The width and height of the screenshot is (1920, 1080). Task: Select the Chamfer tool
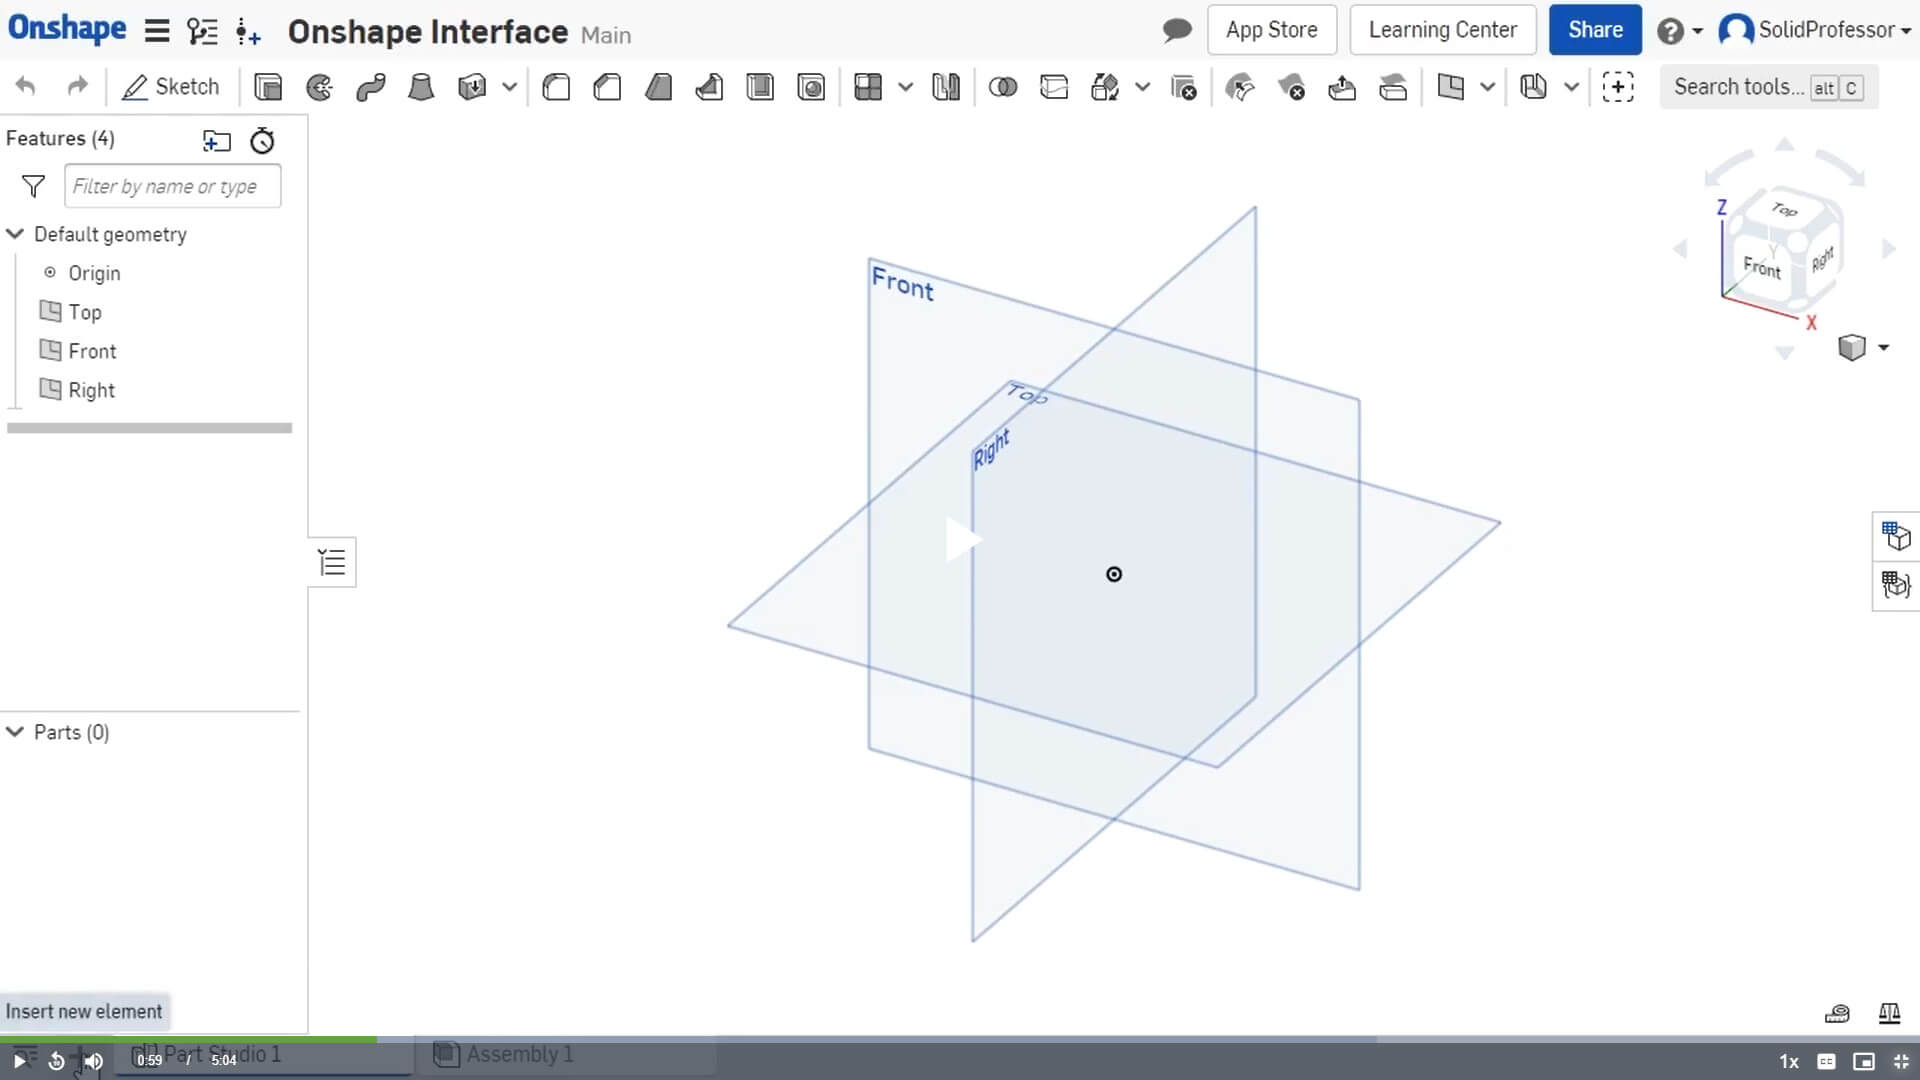point(606,87)
